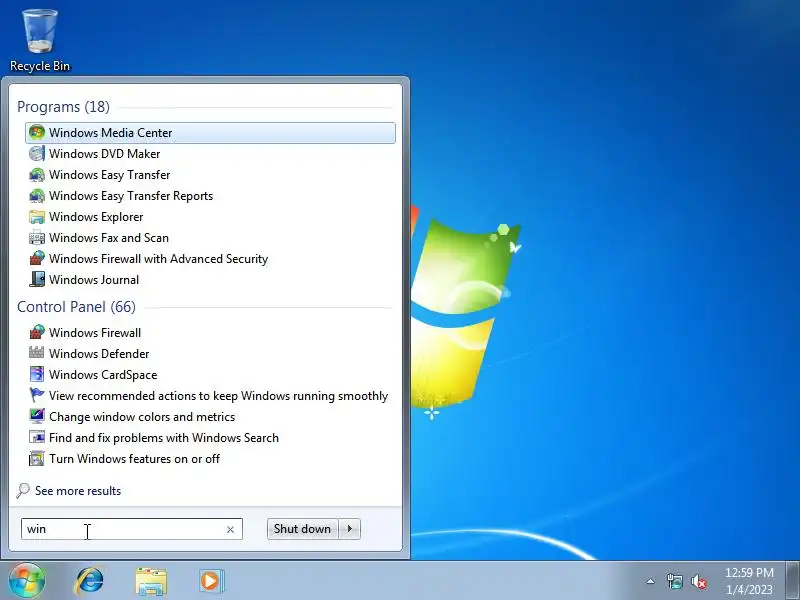Select the Windows CardSpace text

click(103, 374)
